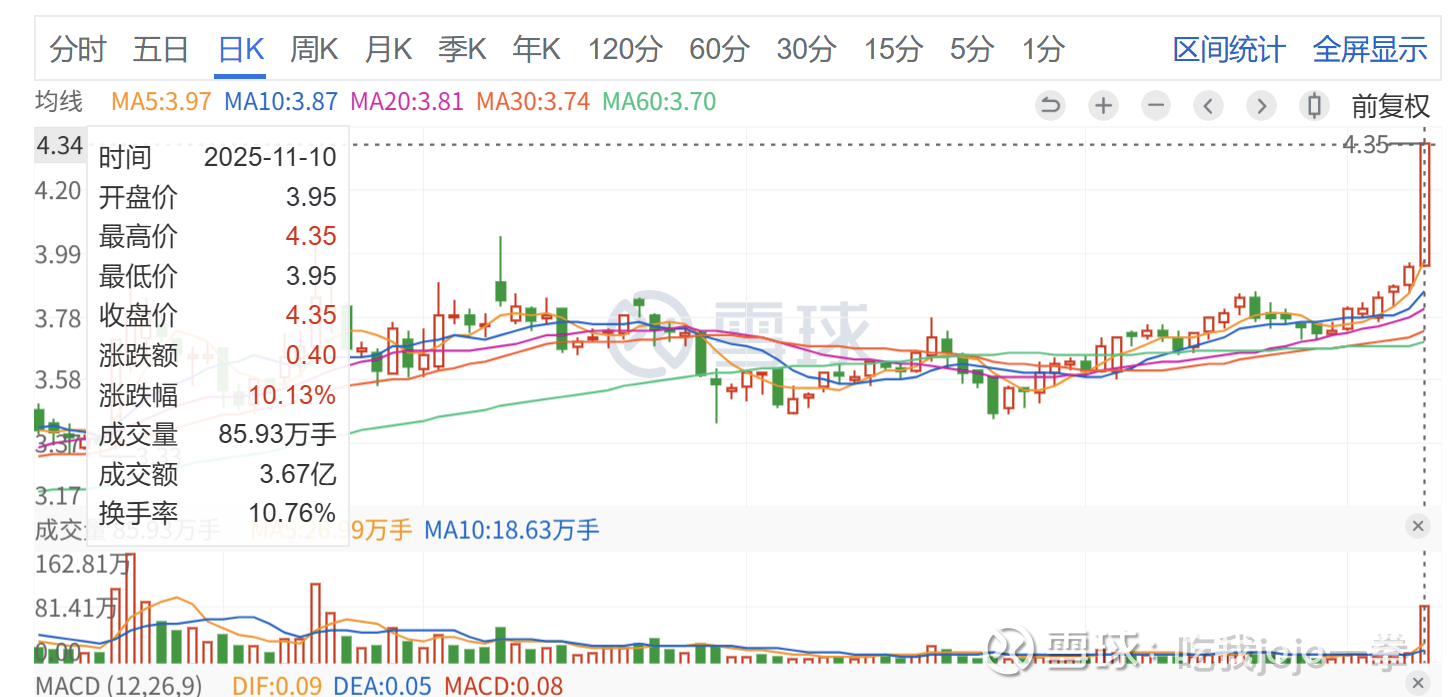Screen dimensions: 1451x697
Task: Click the MA5:3.97 indicator label
Action: tap(161, 101)
